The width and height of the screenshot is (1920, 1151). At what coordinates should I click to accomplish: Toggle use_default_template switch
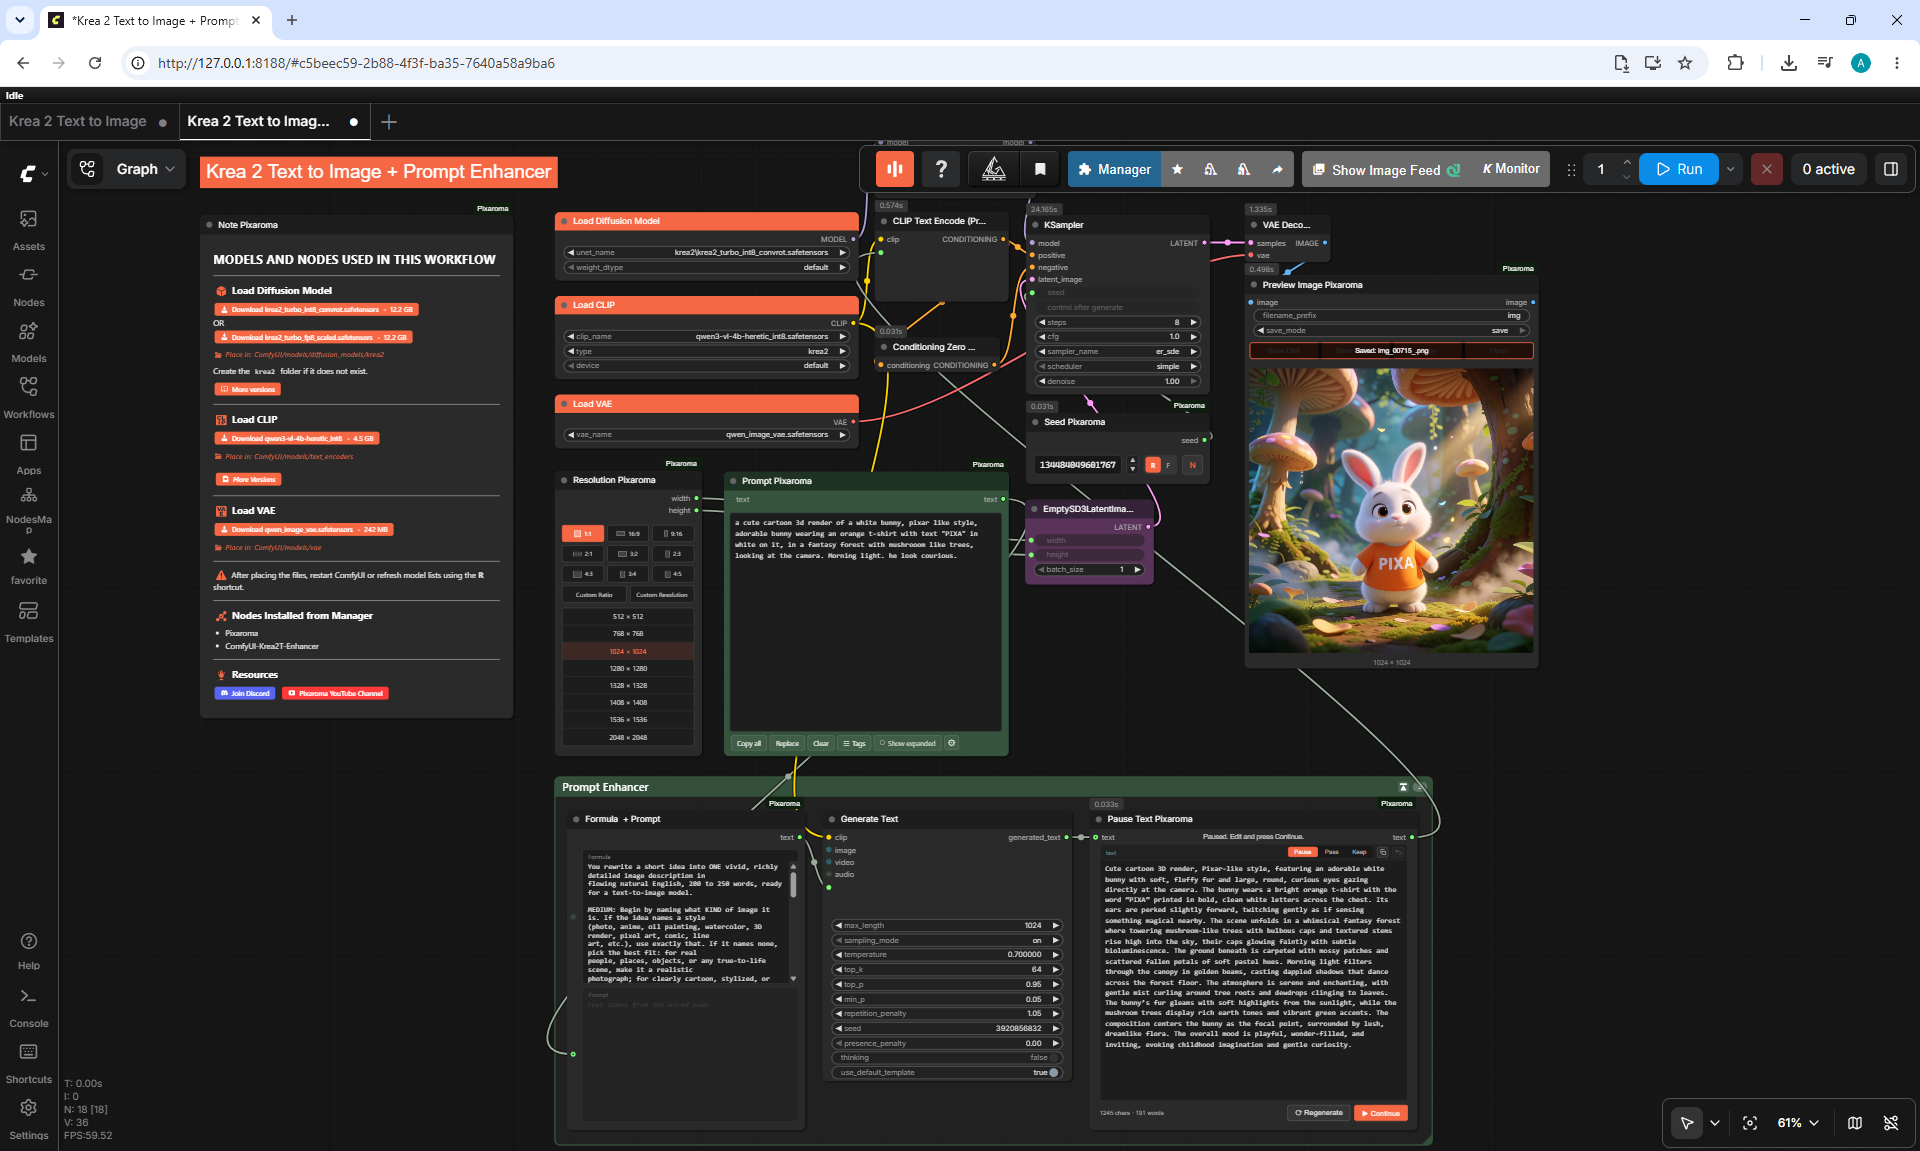(x=946, y=1073)
